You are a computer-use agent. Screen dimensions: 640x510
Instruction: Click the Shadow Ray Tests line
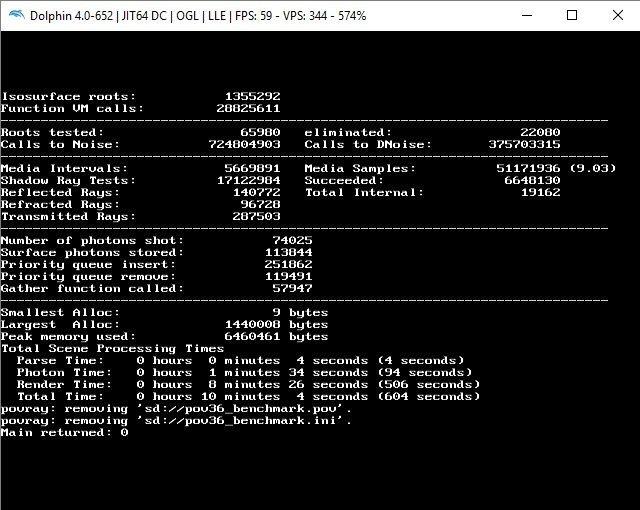click(140, 180)
